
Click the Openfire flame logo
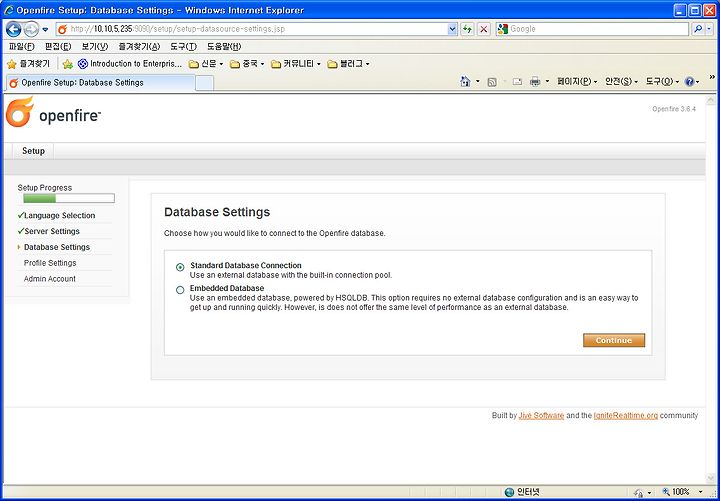[x=20, y=112]
